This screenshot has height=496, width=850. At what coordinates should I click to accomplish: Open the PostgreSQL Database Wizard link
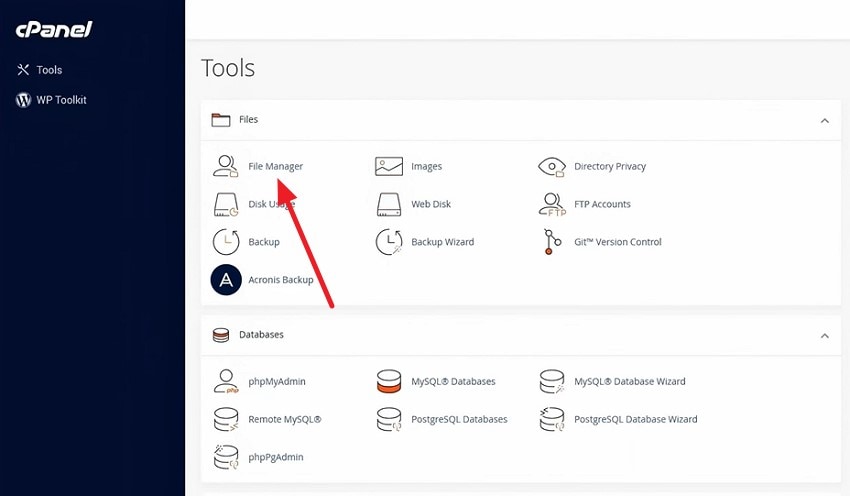coord(635,420)
